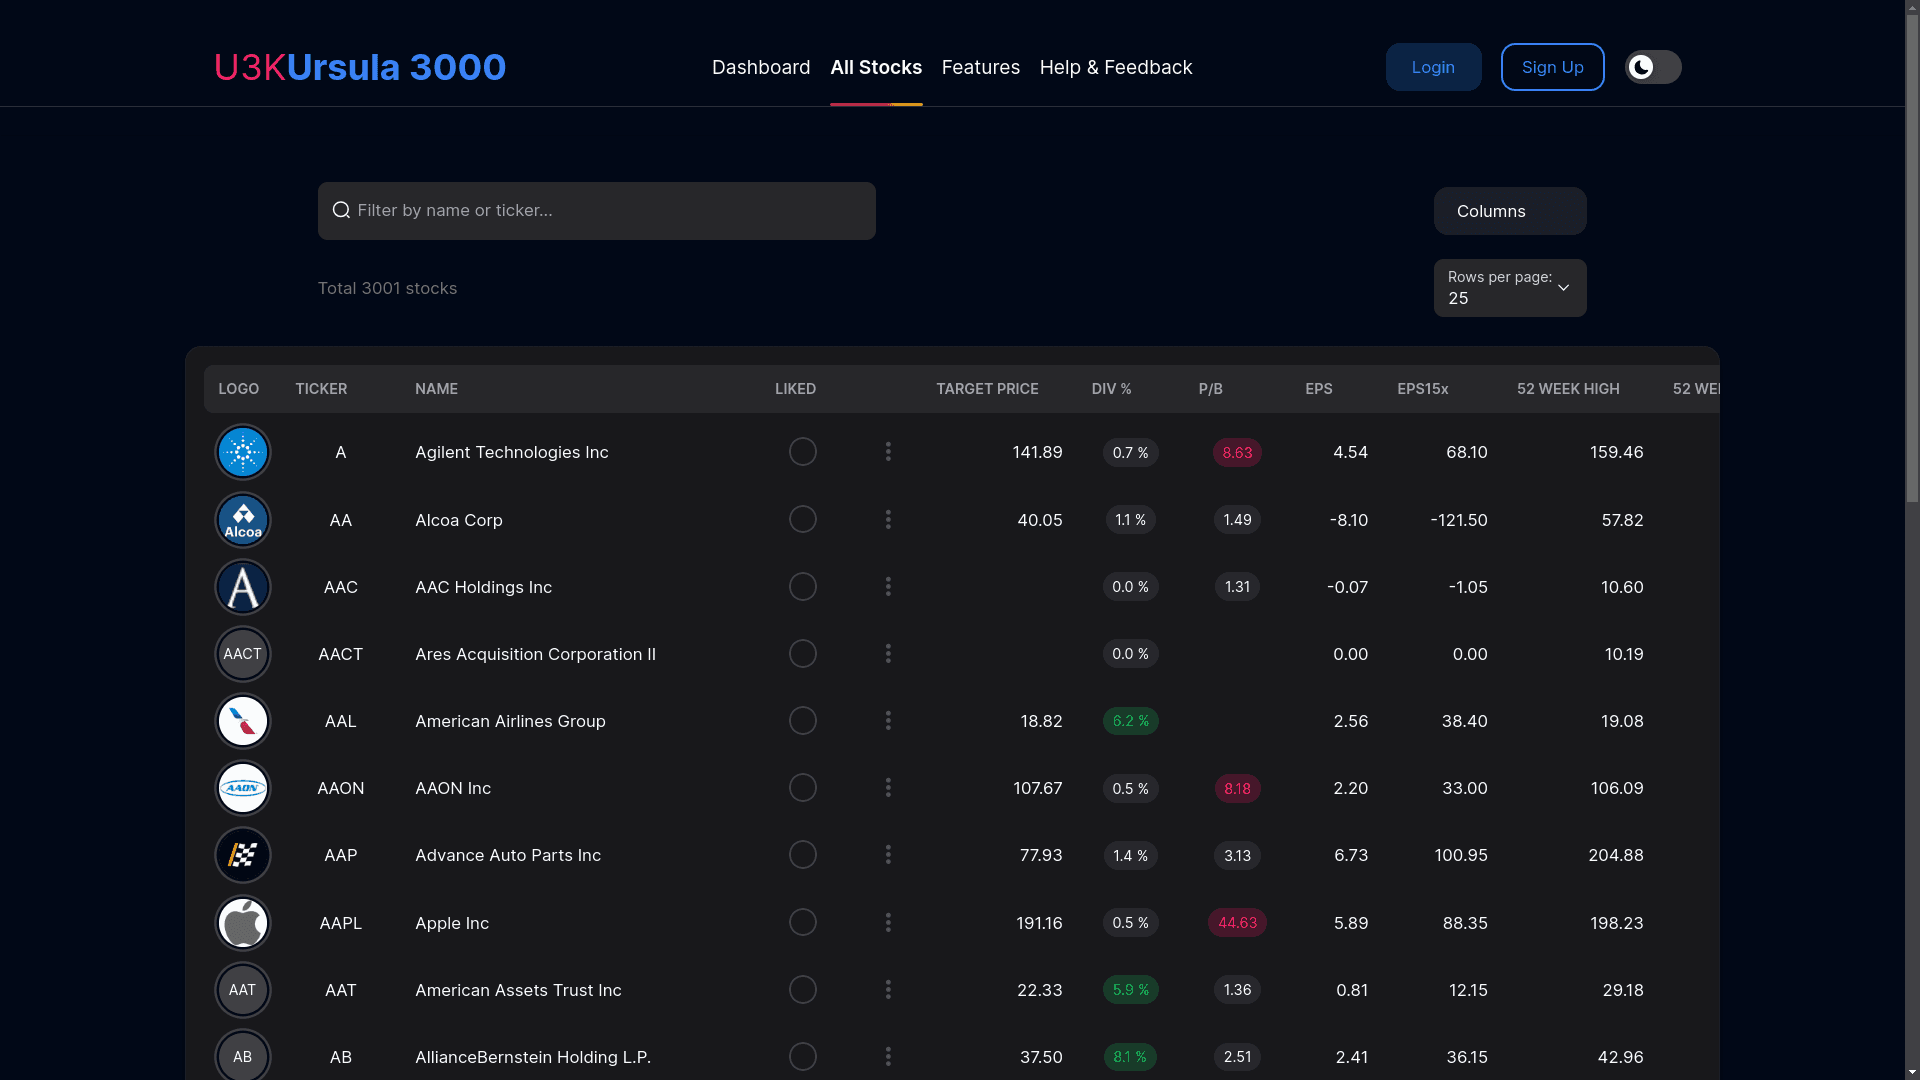Viewport: 1920px width, 1080px height.
Task: Sort by the P/B column header
Action: (x=1211, y=389)
